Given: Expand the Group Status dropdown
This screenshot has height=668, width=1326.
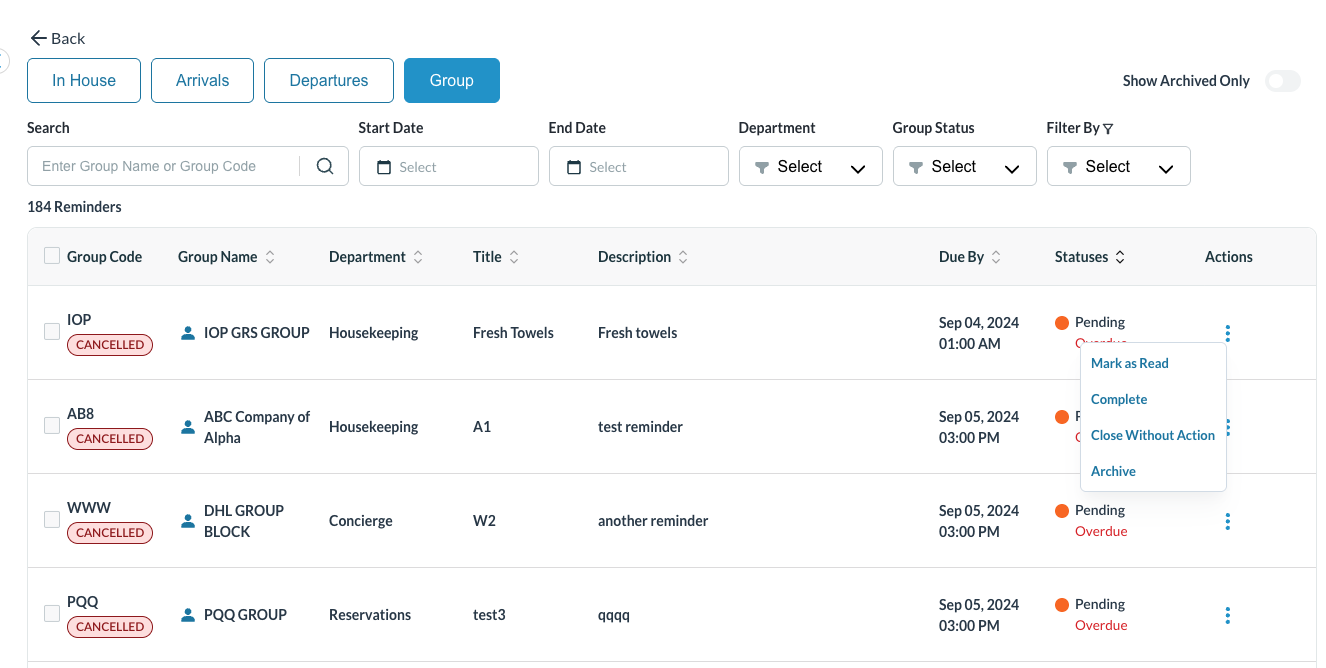Looking at the screenshot, I should pos(964,167).
